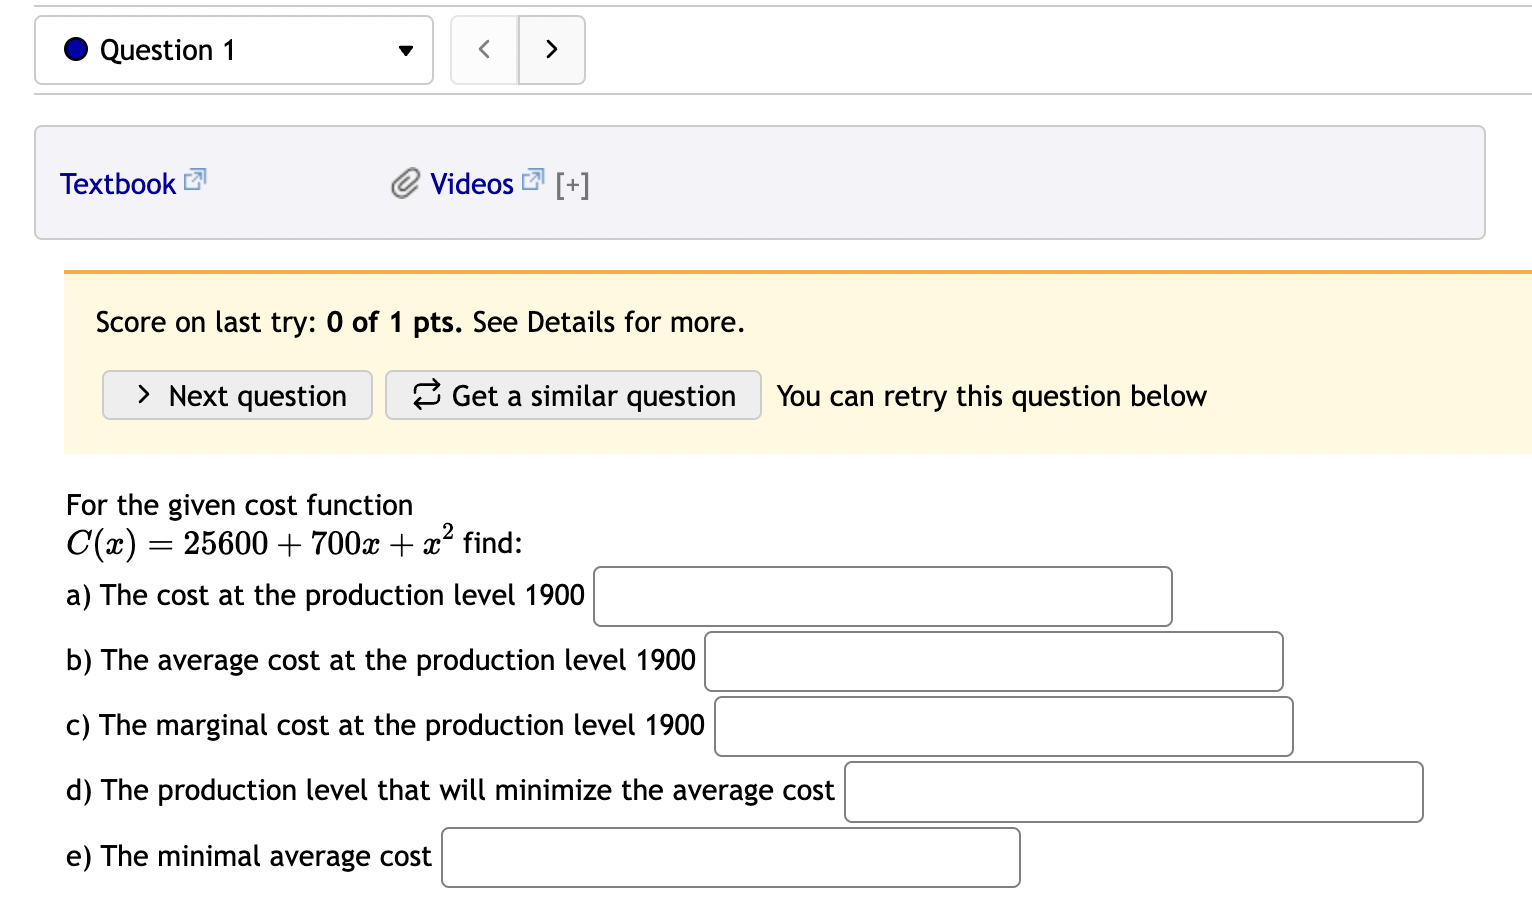Click the Videos external link icon
This screenshot has width=1532, height=910.
tap(533, 181)
